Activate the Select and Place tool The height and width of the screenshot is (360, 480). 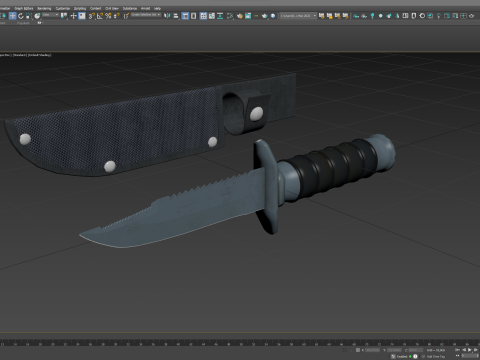(x=37, y=16)
